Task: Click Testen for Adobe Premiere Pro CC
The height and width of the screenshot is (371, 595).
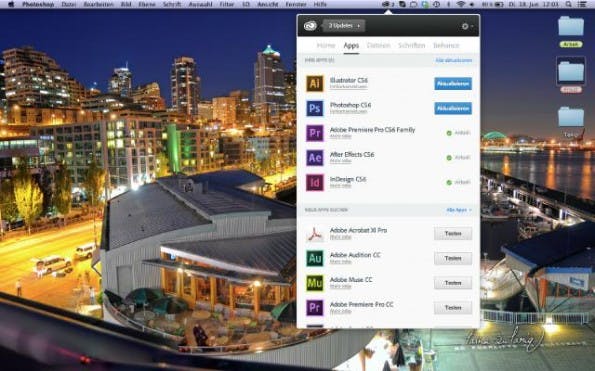Action: pos(453,308)
